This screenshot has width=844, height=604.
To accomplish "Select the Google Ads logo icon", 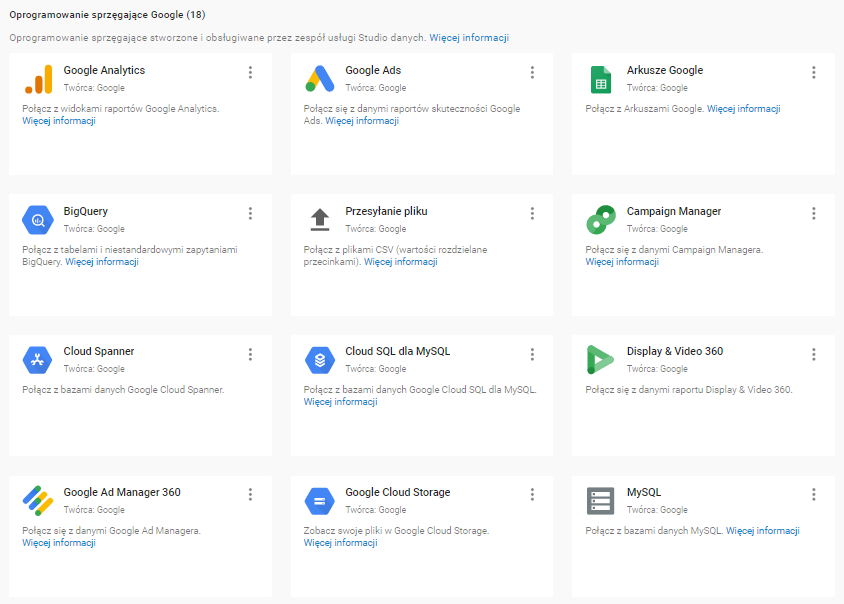I will (x=319, y=79).
